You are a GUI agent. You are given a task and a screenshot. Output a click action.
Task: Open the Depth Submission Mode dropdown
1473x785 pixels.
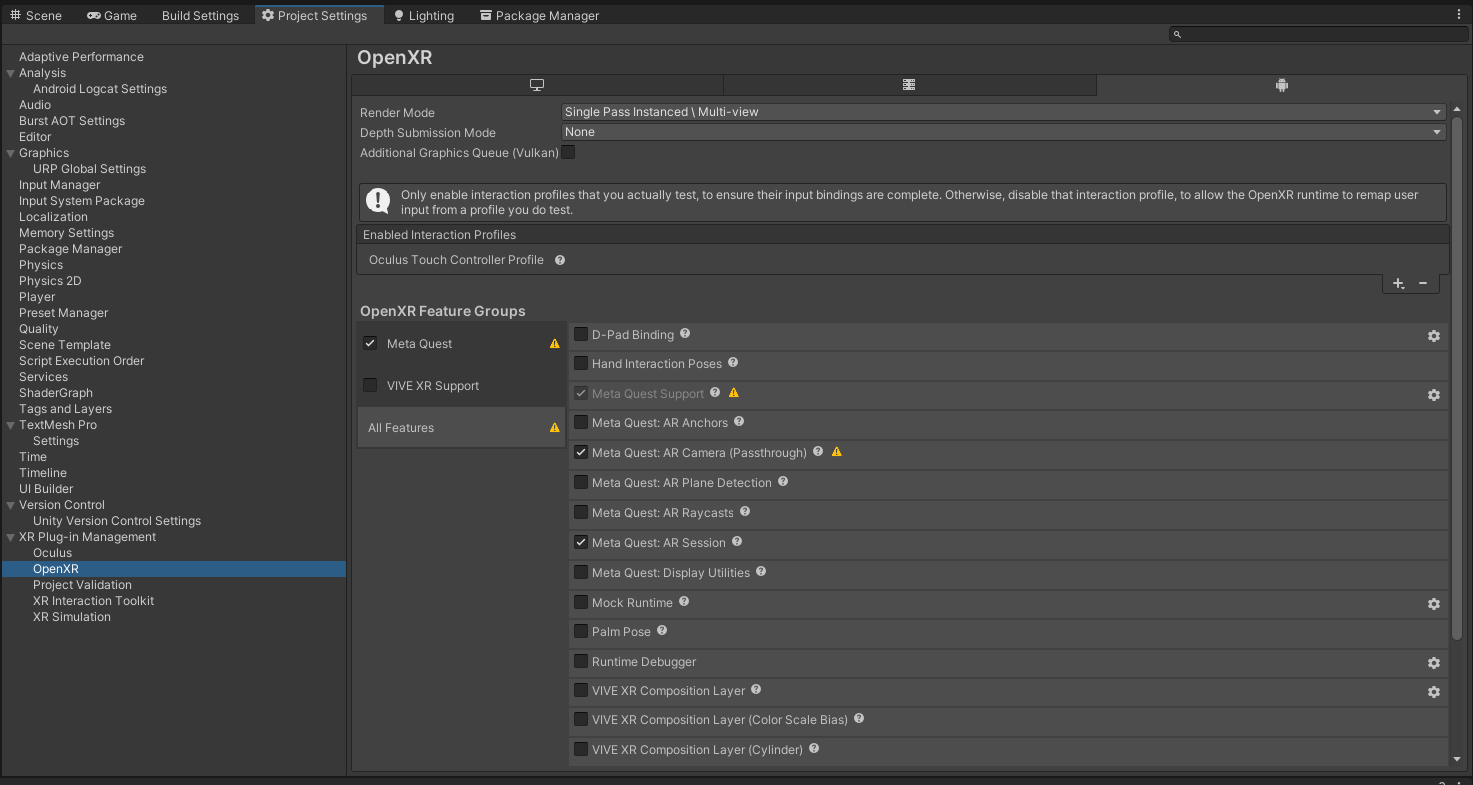(x=1003, y=132)
